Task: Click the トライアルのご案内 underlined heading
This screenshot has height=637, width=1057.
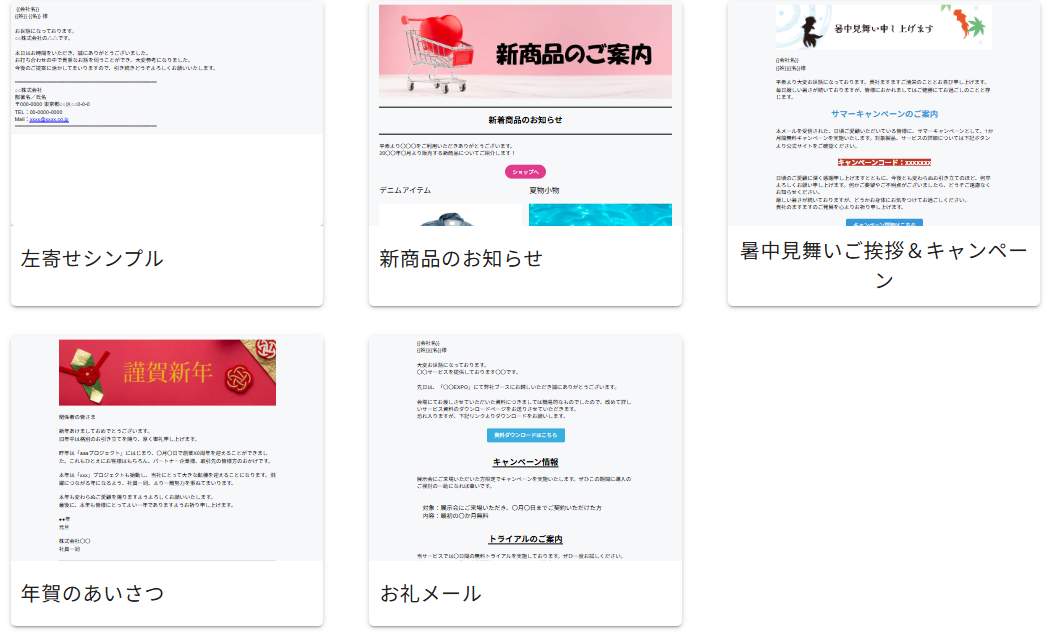Action: tap(525, 539)
